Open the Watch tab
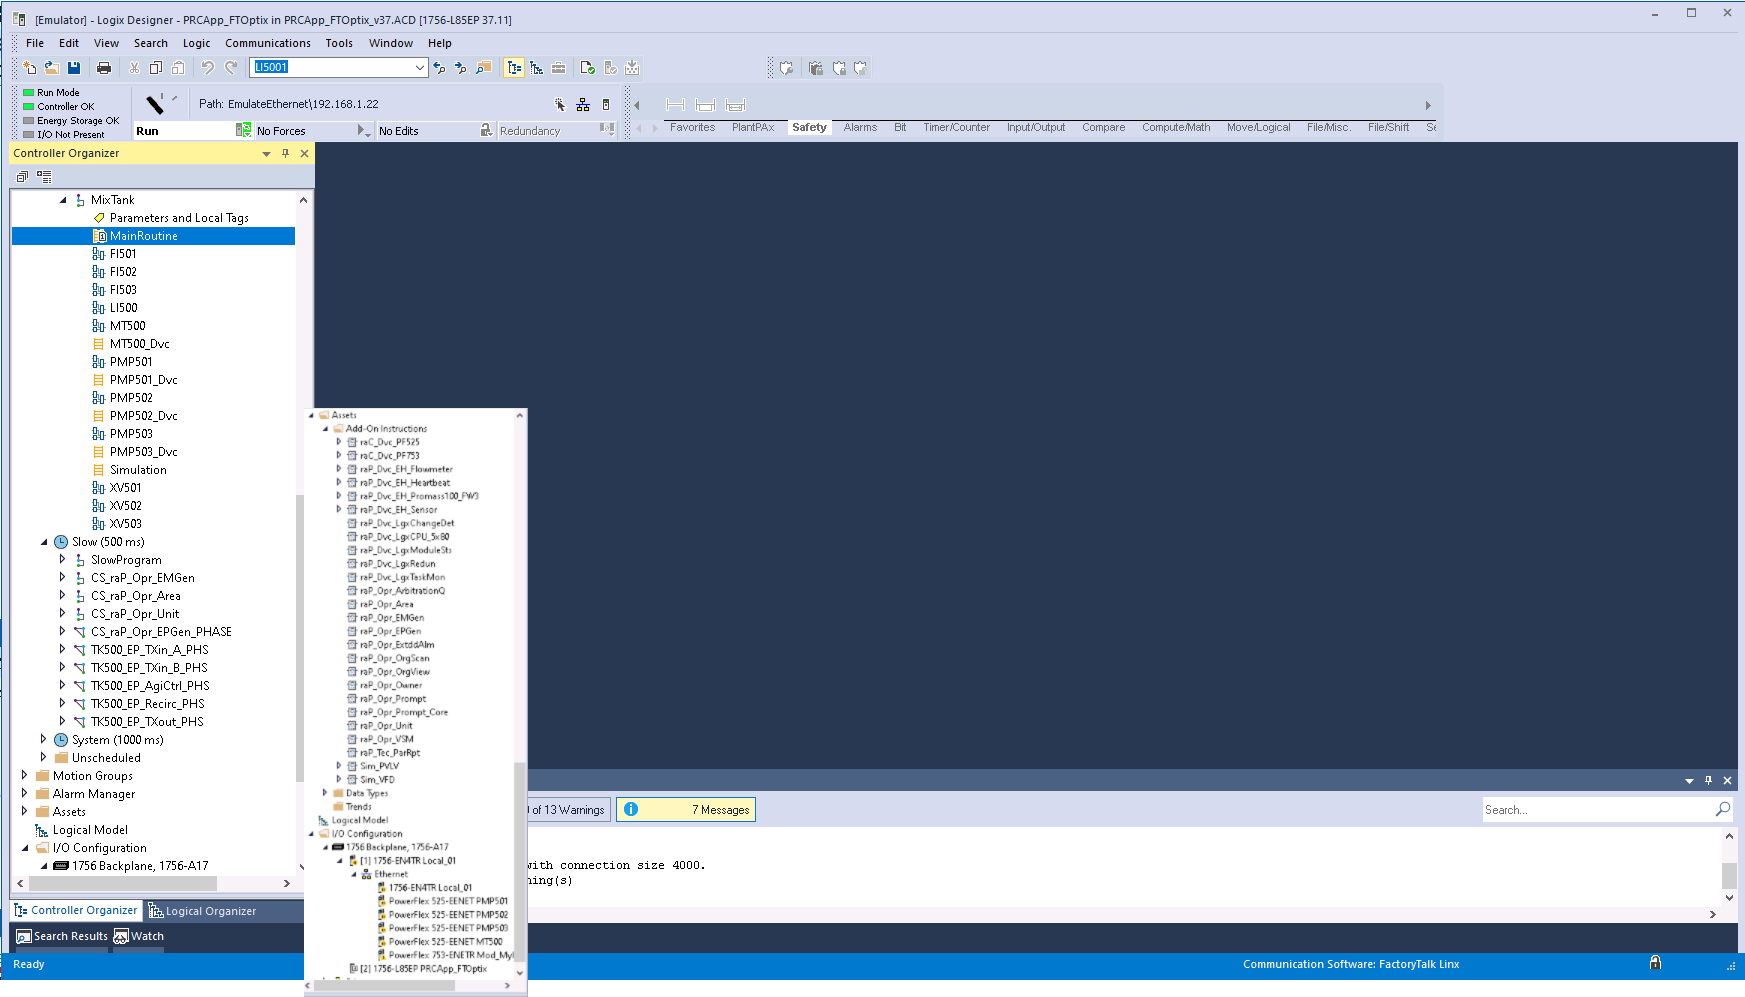Screen dimensions: 1745x997 click(139, 936)
